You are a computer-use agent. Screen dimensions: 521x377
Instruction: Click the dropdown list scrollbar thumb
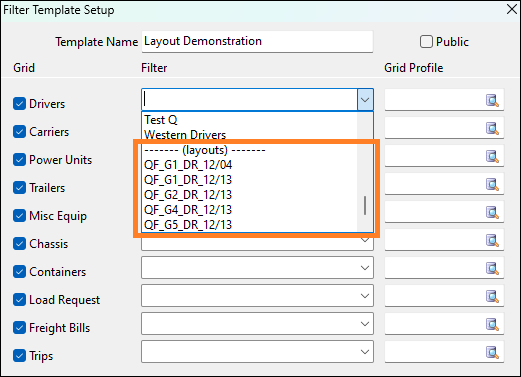click(x=365, y=205)
